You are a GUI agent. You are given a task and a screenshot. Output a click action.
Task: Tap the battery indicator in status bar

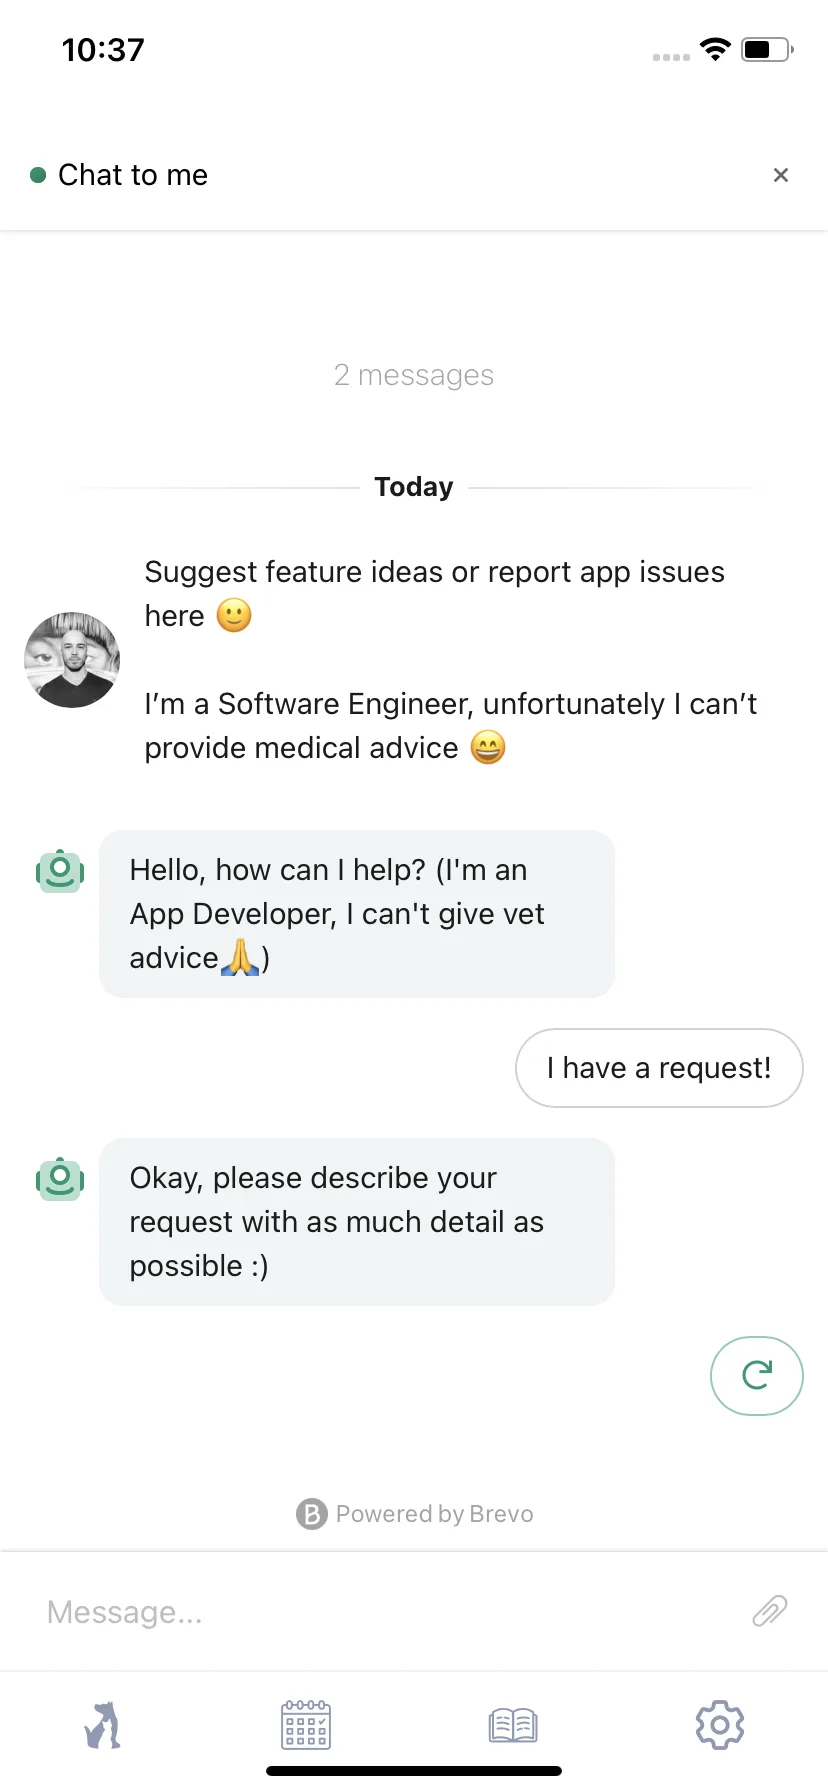coord(767,49)
